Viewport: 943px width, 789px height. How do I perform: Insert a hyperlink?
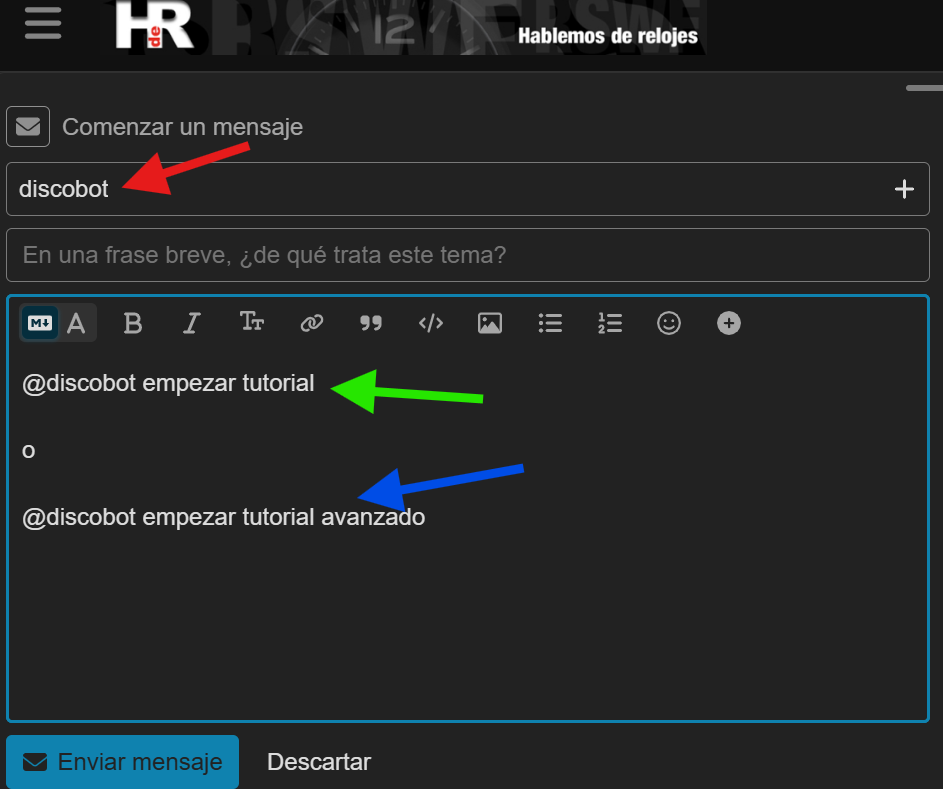[x=312, y=323]
